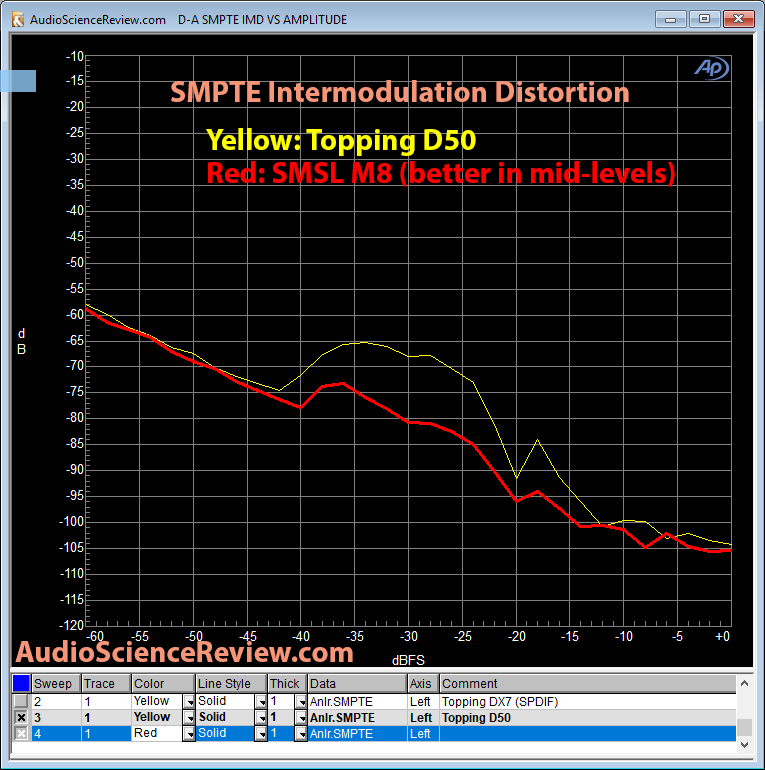Image resolution: width=765 pixels, height=770 pixels.
Task: Click the Line Style column header
Action: pos(232,684)
